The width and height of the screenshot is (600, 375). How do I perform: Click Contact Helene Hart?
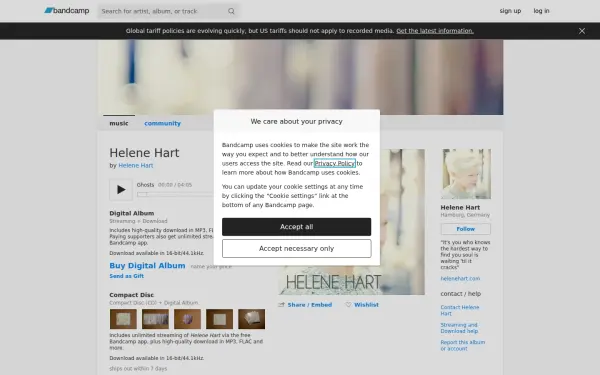(460, 310)
